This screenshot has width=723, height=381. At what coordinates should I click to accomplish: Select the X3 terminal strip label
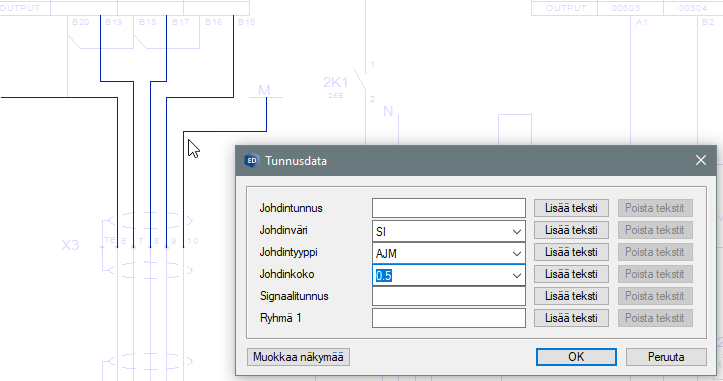[x=70, y=245]
